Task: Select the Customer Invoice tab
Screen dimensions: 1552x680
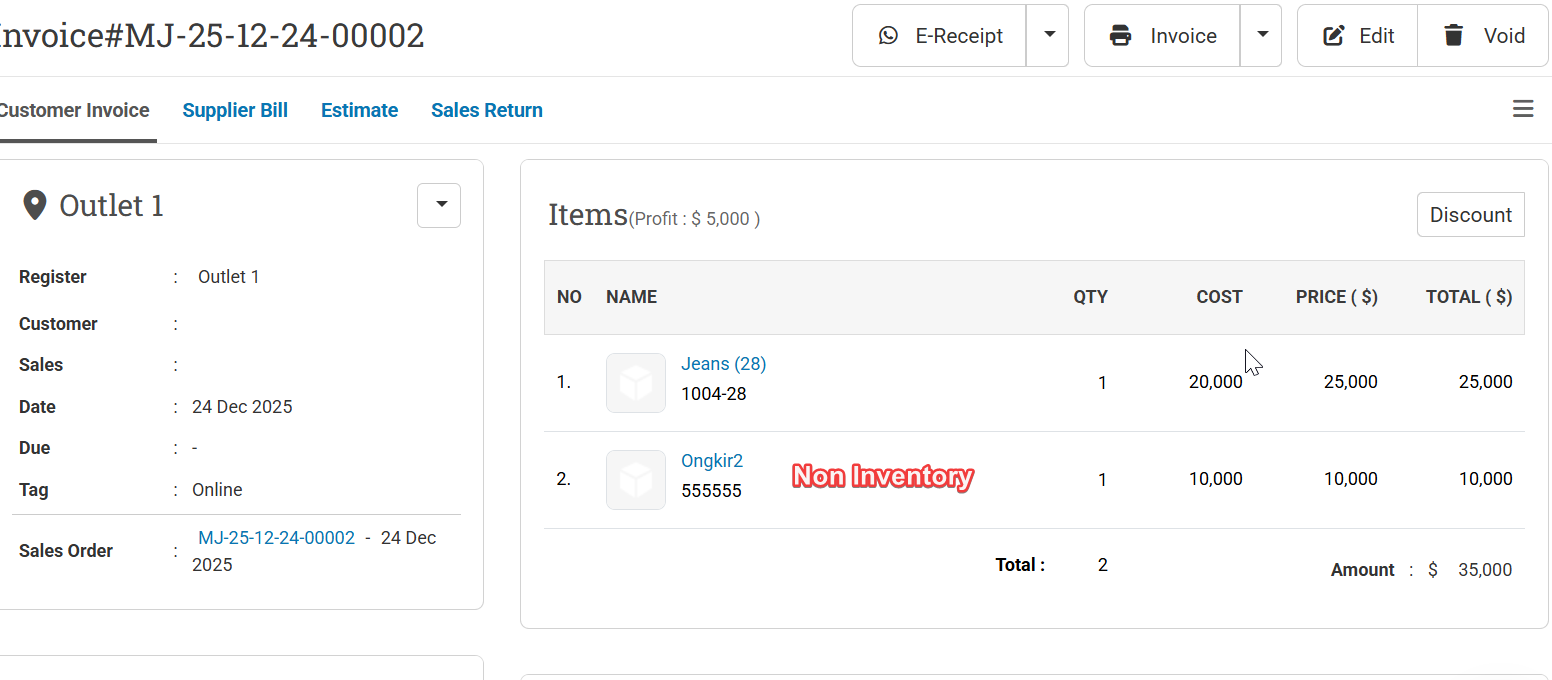Action: click(75, 110)
